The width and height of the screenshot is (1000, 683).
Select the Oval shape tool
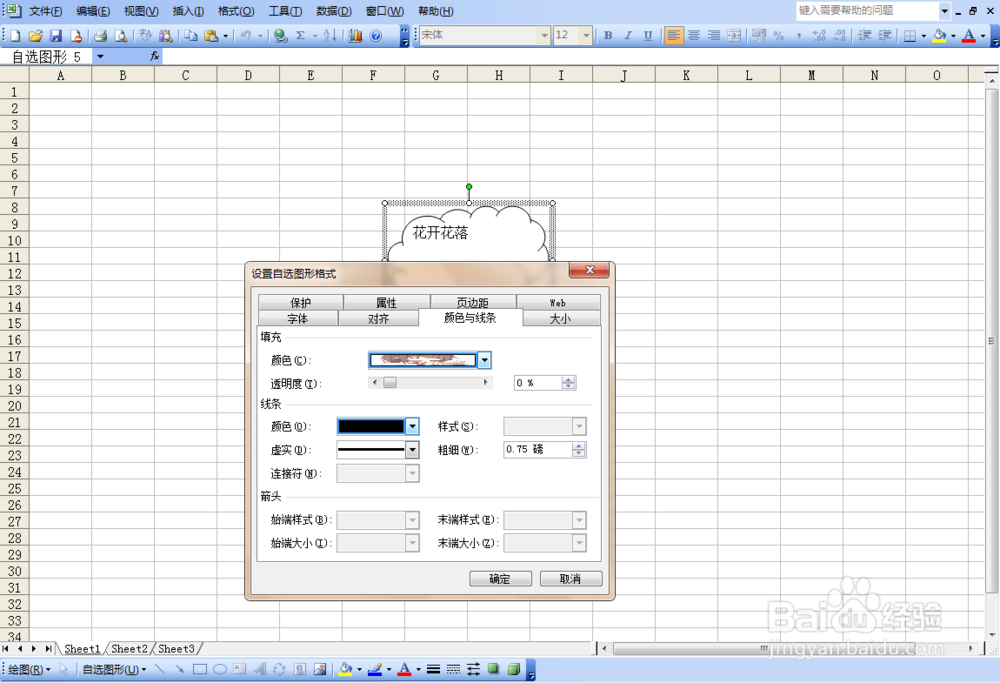click(219, 670)
